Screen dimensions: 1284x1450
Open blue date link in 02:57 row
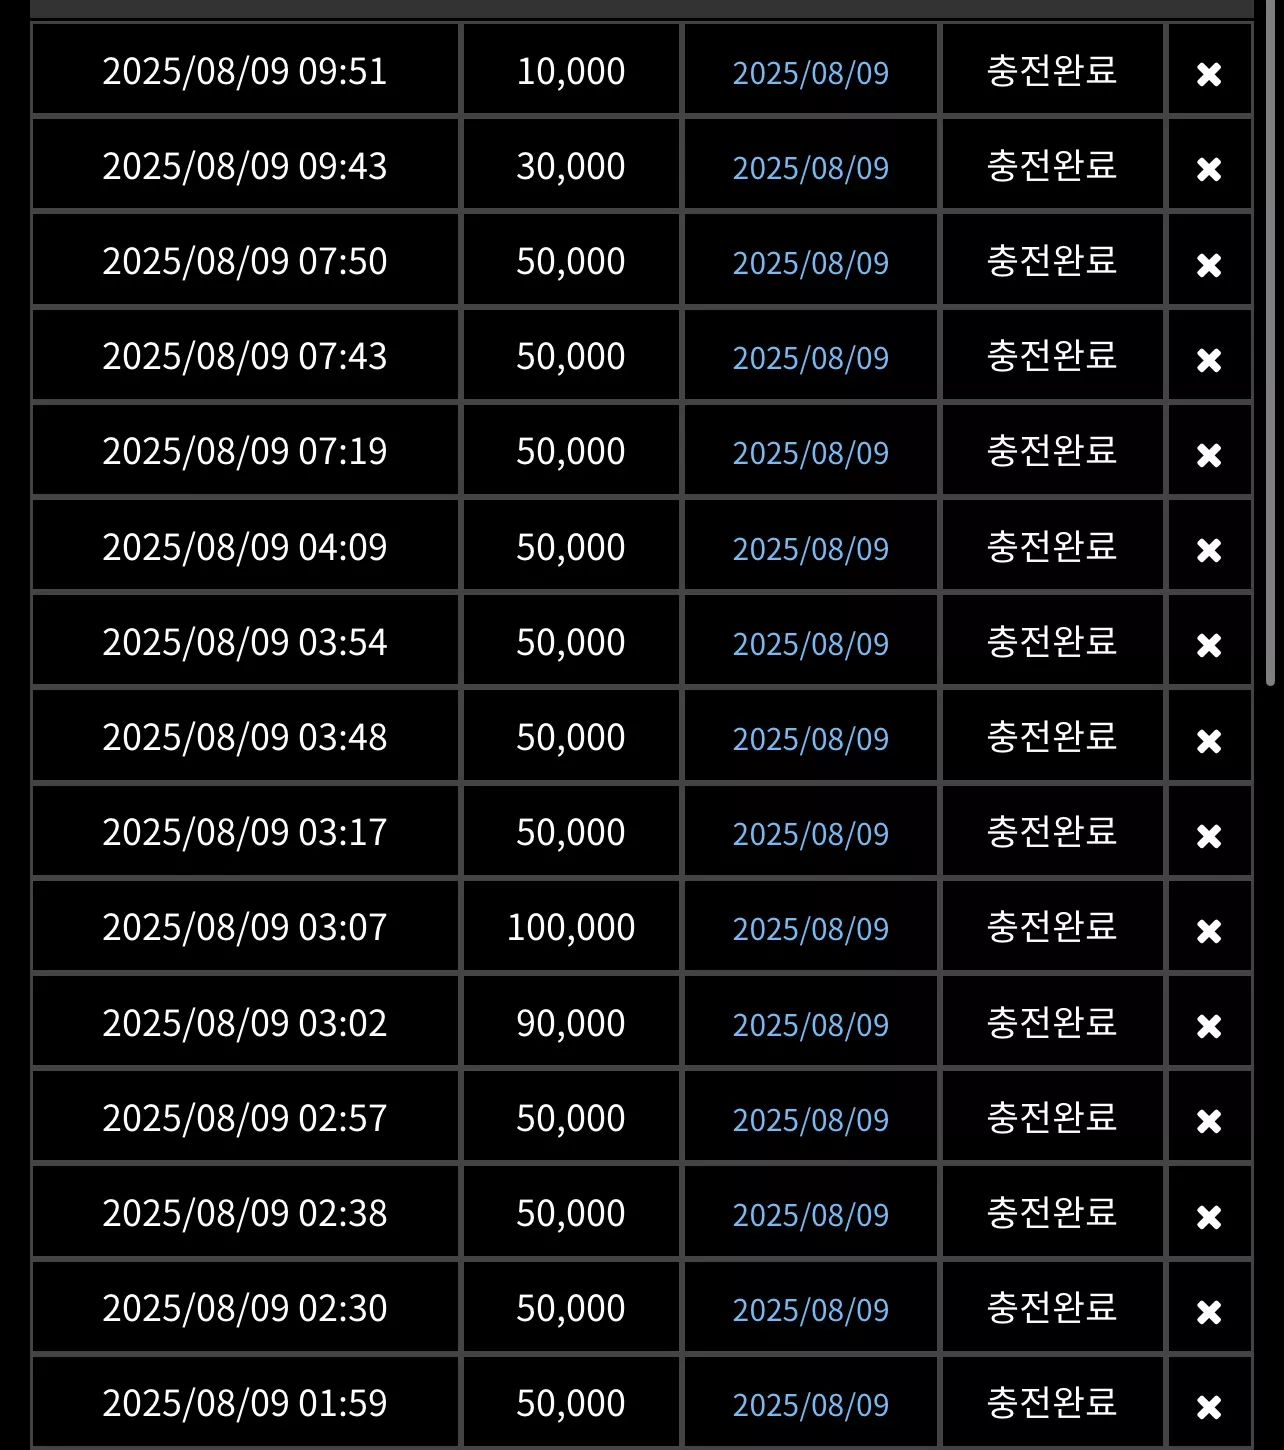811,1120
